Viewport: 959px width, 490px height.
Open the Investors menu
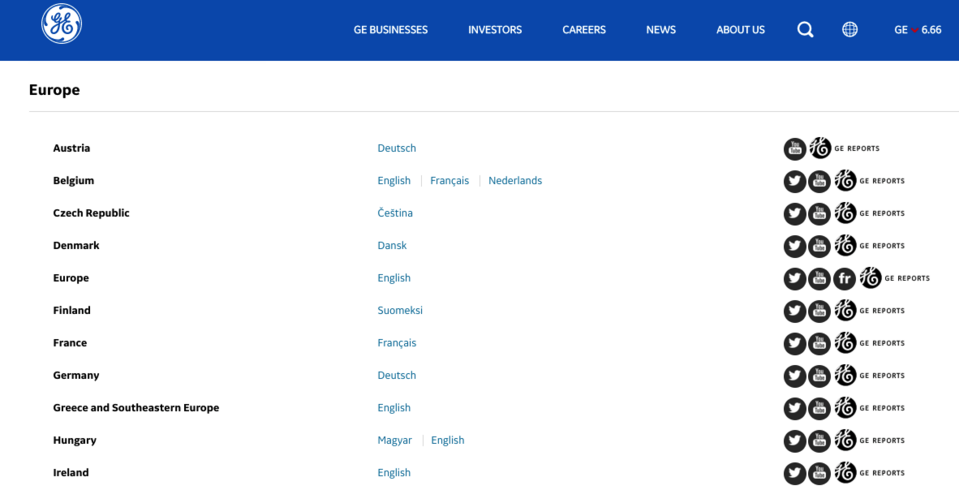pyautogui.click(x=495, y=29)
